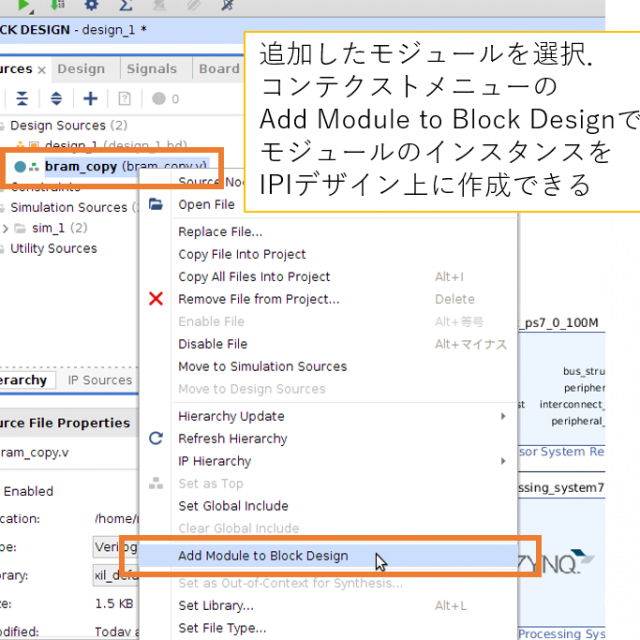Open Settings gear in top toolbar
Screen dimensions: 640x640
(x=91, y=5)
